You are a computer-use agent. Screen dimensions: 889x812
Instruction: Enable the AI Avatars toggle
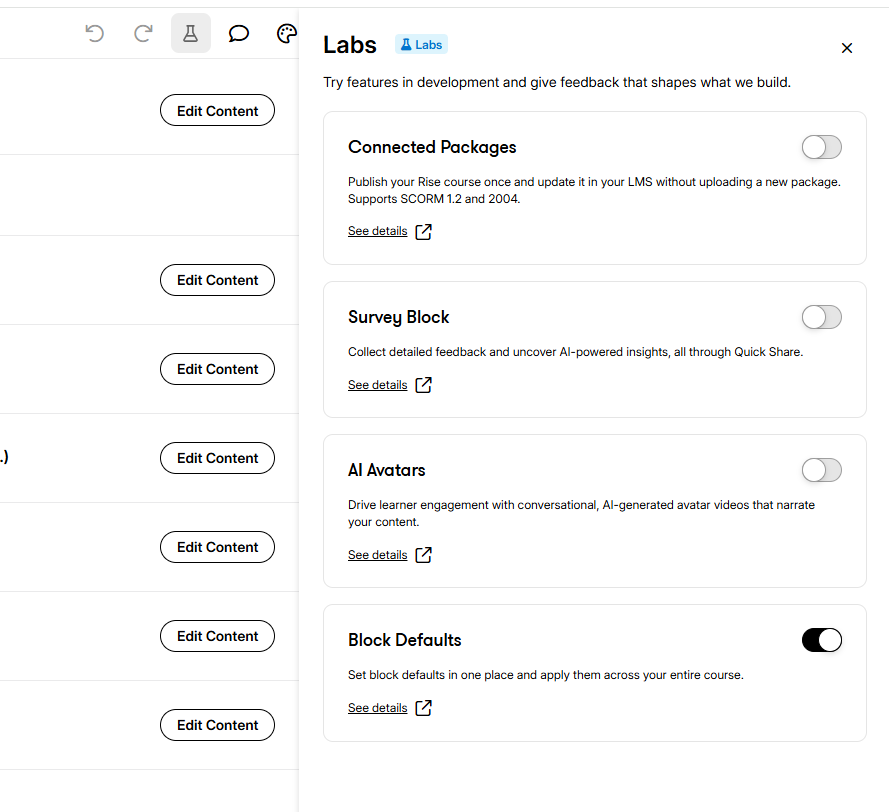[822, 470]
